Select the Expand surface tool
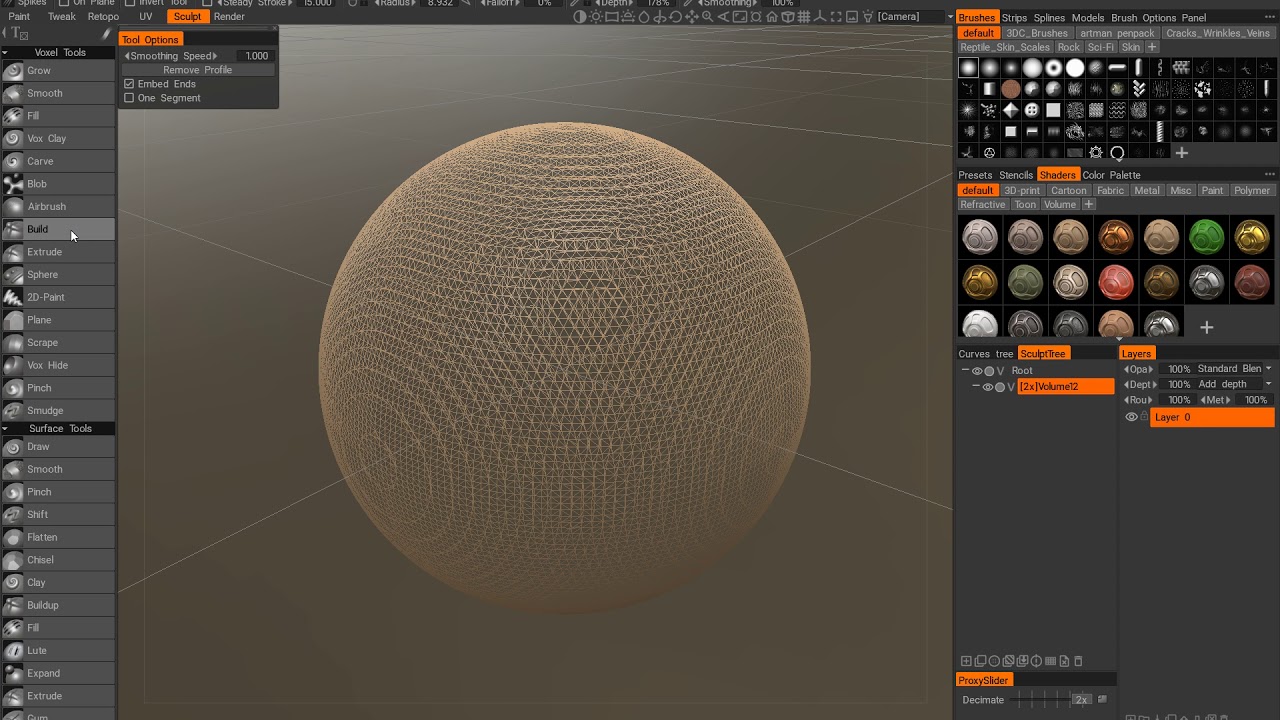 [x=58, y=673]
